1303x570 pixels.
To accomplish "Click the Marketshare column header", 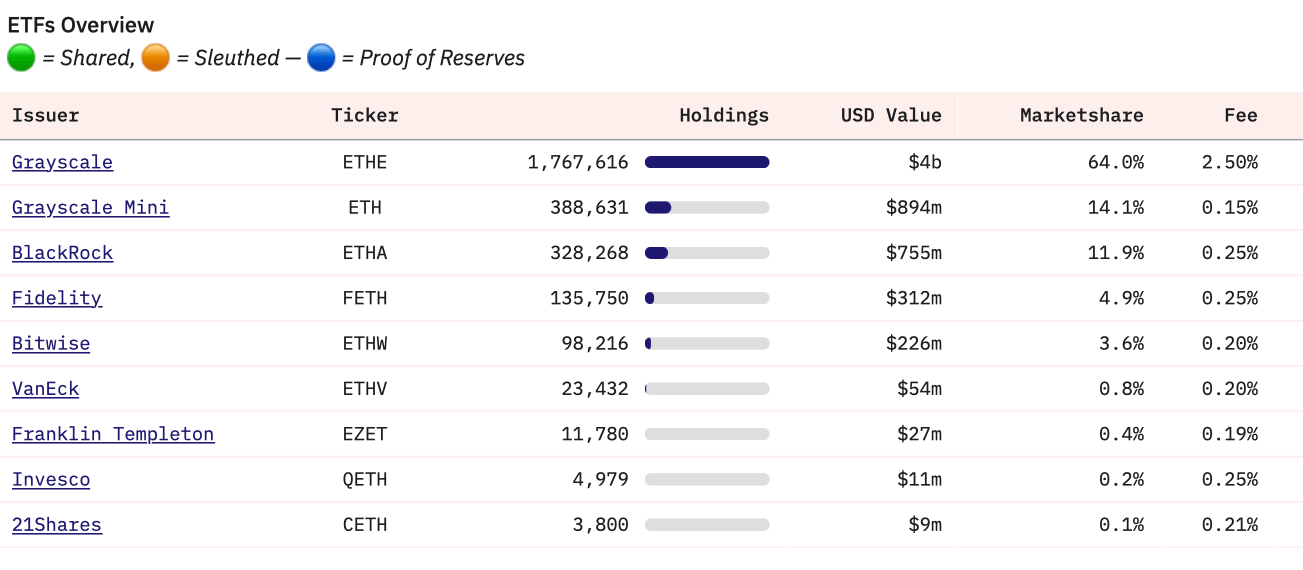I will [1081, 115].
